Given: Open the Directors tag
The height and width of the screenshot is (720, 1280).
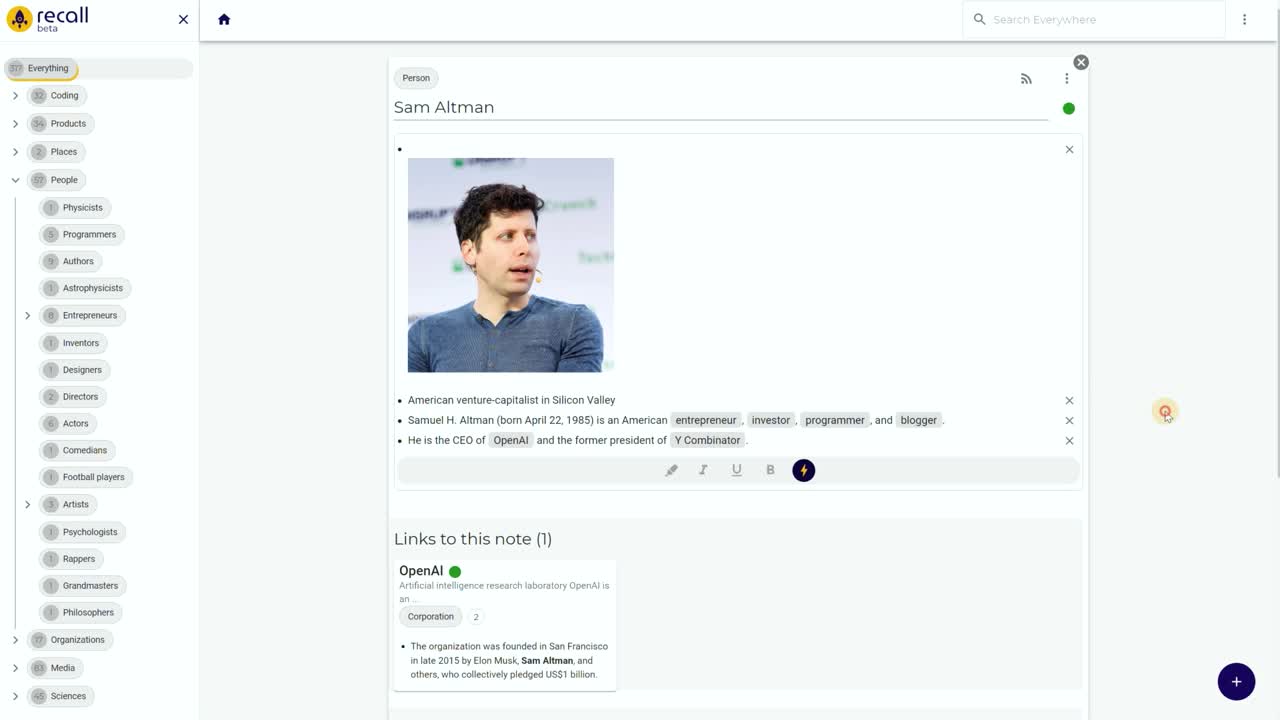Looking at the screenshot, I should click(72, 396).
